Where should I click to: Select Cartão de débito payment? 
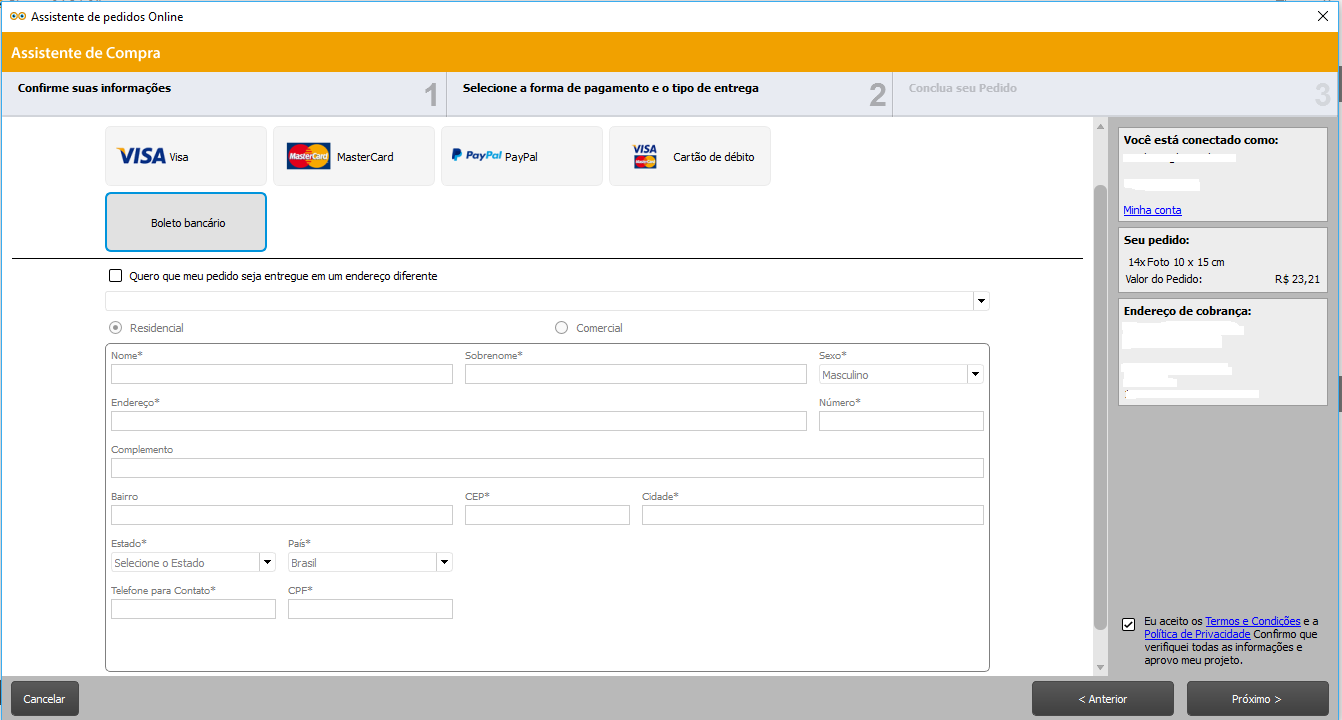(x=690, y=156)
